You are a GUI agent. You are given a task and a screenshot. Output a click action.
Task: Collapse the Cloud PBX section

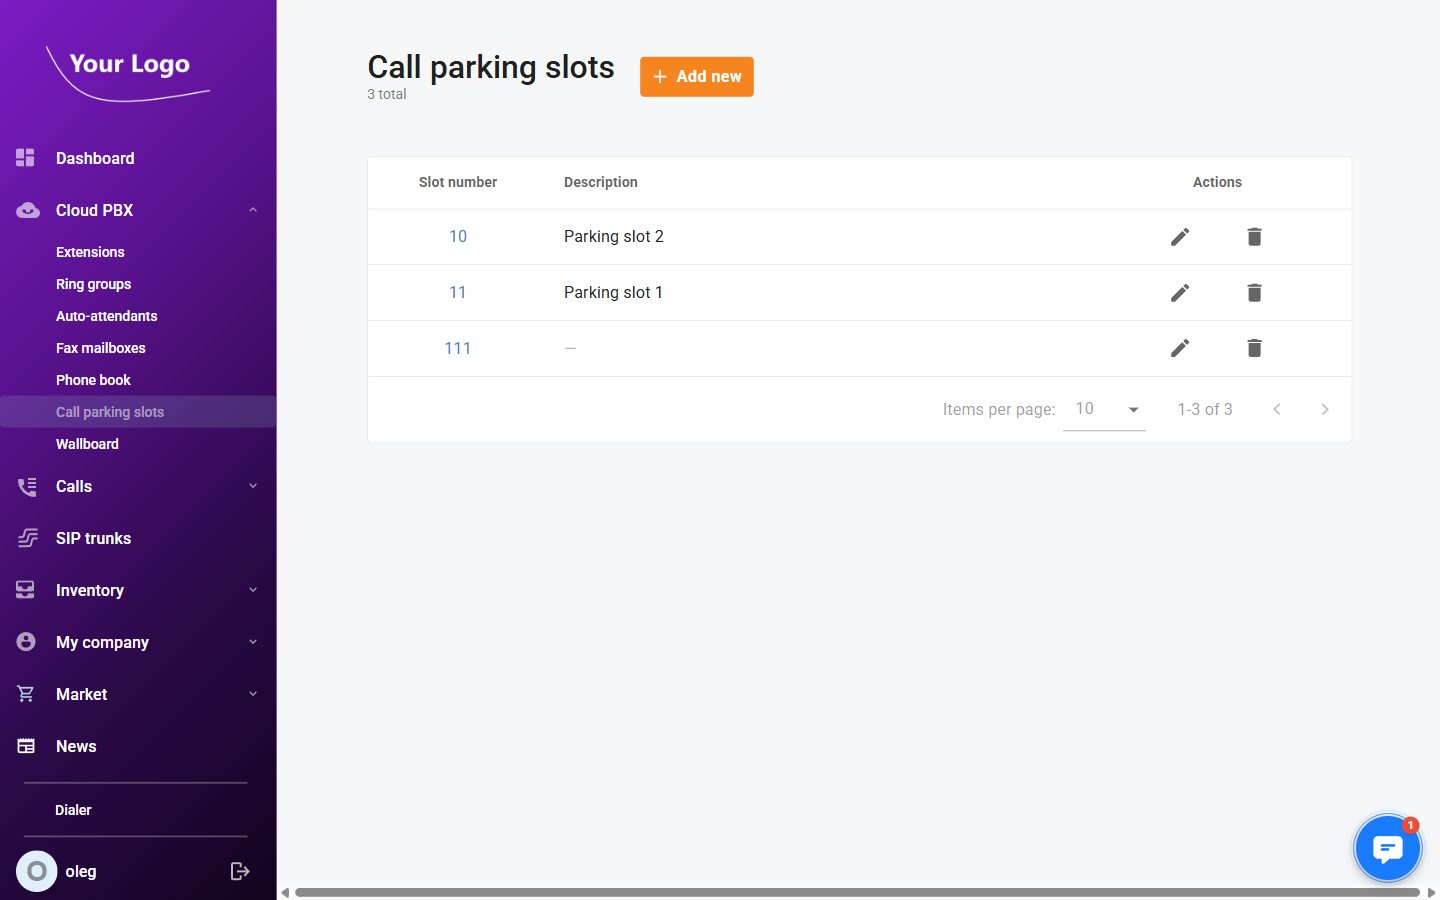coord(253,210)
